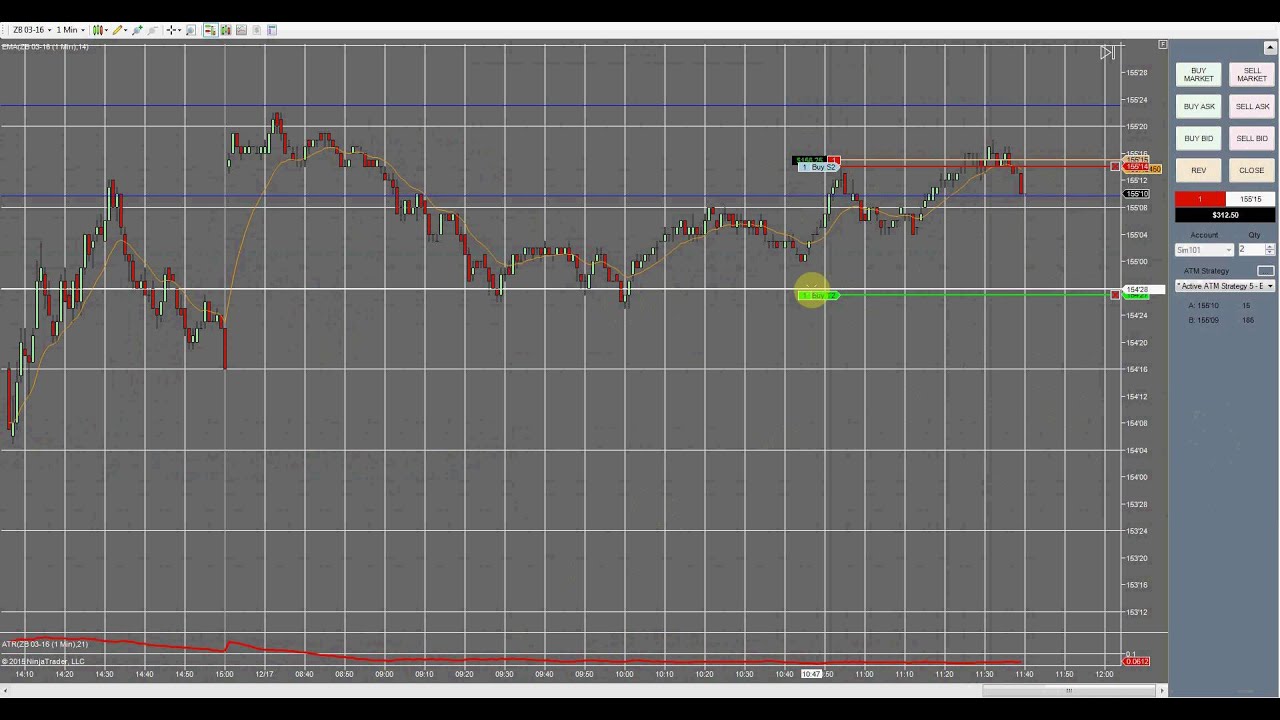
Task: Click the BUY ASK button
Action: (1198, 107)
